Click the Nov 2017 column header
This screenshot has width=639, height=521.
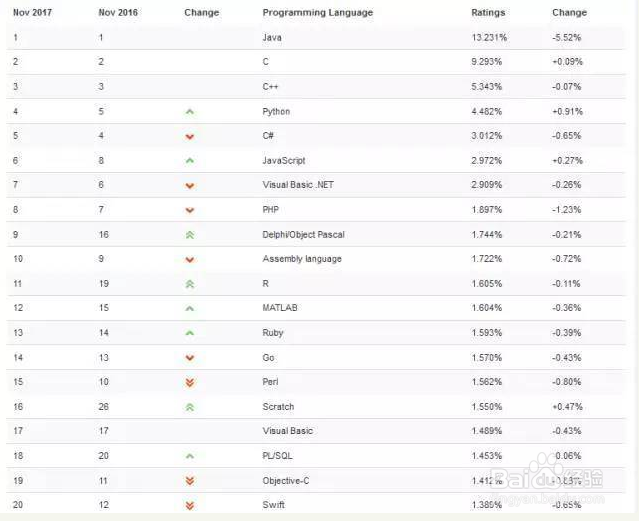(x=32, y=13)
